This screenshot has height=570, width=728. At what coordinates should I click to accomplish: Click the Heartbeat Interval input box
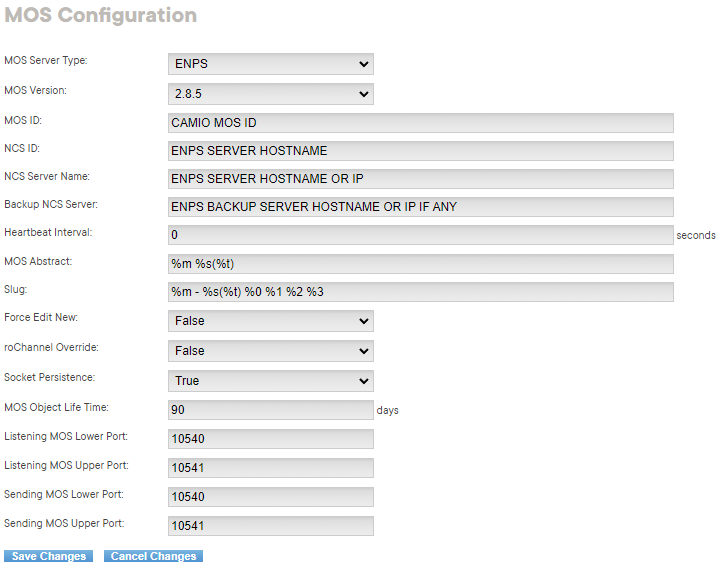point(420,235)
